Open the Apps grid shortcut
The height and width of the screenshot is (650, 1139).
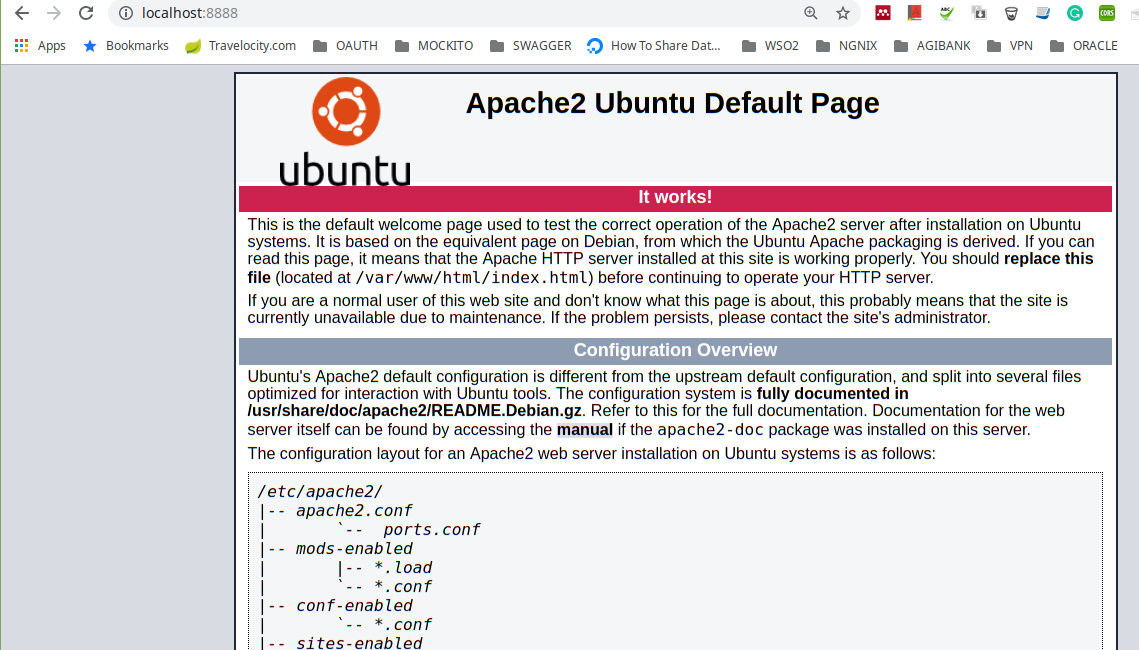pos(41,46)
